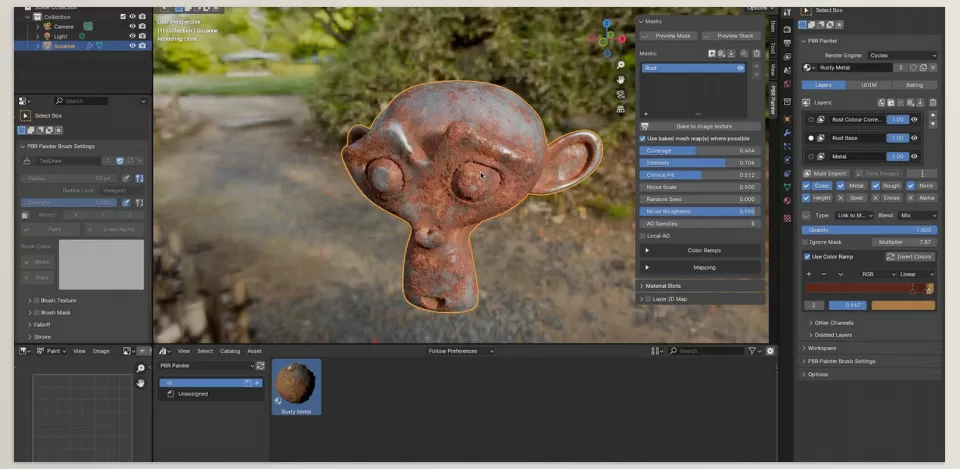Viewport: 960px width, 469px height.
Task: Open the Follow Preferences dropdown
Action: (x=461, y=351)
